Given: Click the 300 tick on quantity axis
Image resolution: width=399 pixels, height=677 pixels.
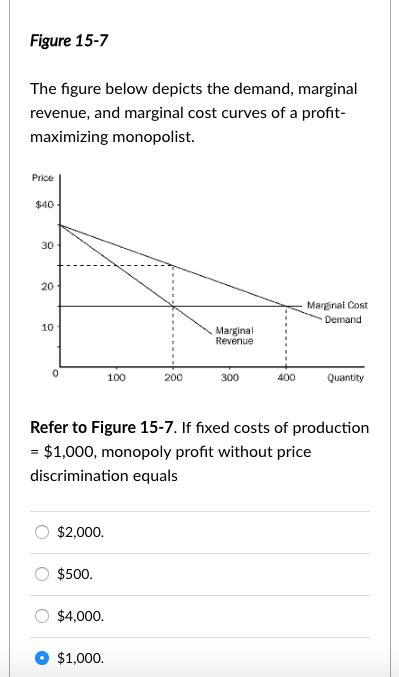Looking at the screenshot, I should 230,378.
